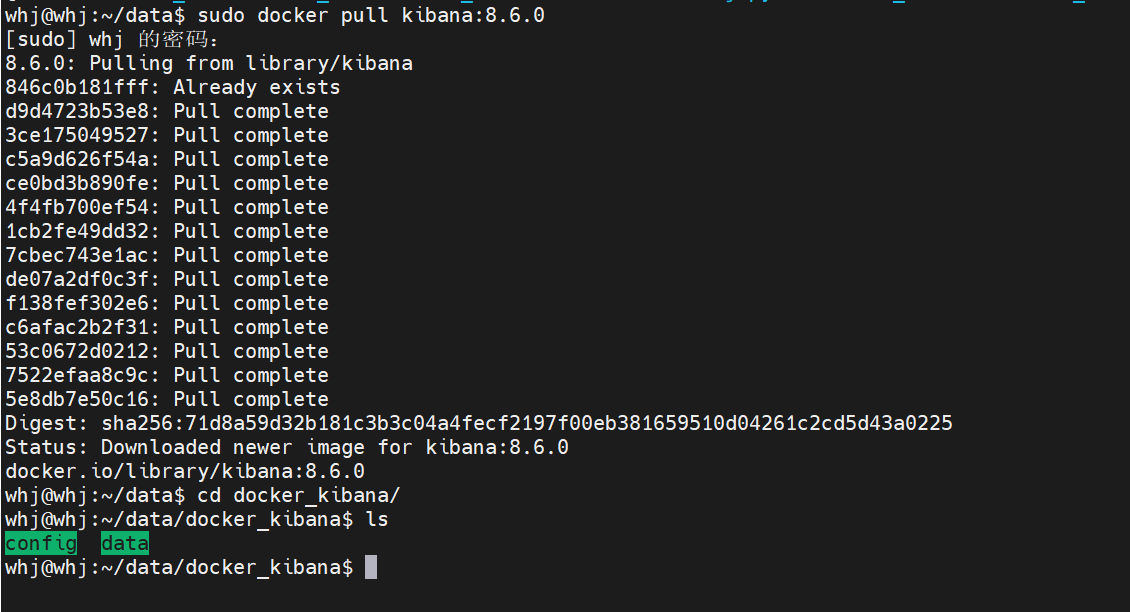Click the layer ID c5a9d626f54a
Screen dimensions: 1130x612
[x=77, y=159]
